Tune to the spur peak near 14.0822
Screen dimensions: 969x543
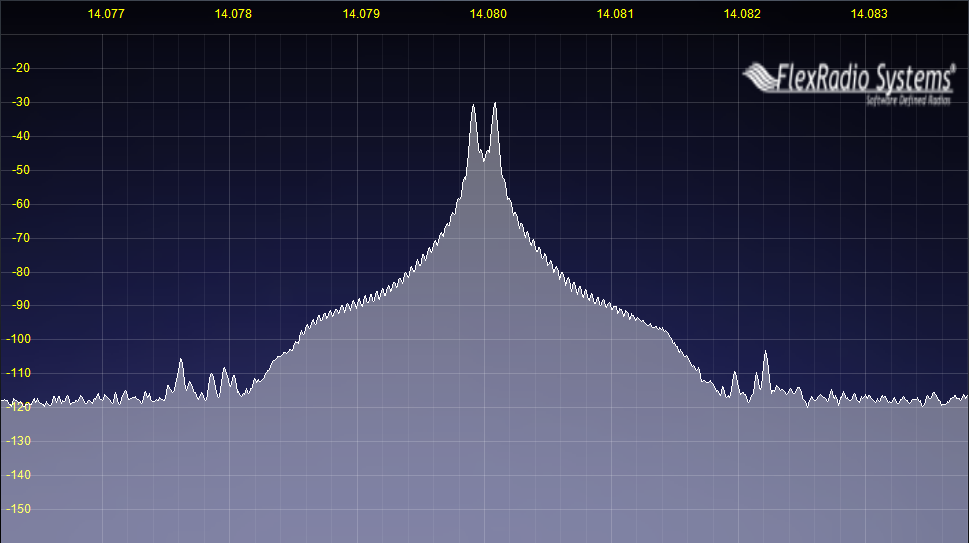point(765,353)
